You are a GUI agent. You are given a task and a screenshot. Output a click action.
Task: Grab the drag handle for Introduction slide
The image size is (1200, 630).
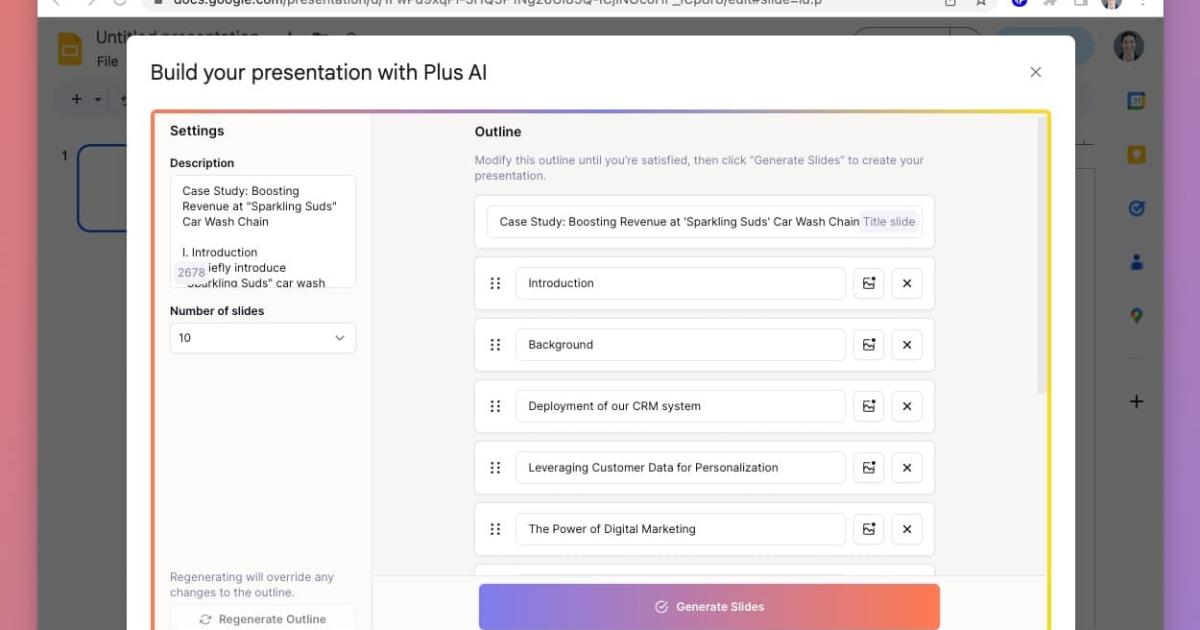point(495,283)
